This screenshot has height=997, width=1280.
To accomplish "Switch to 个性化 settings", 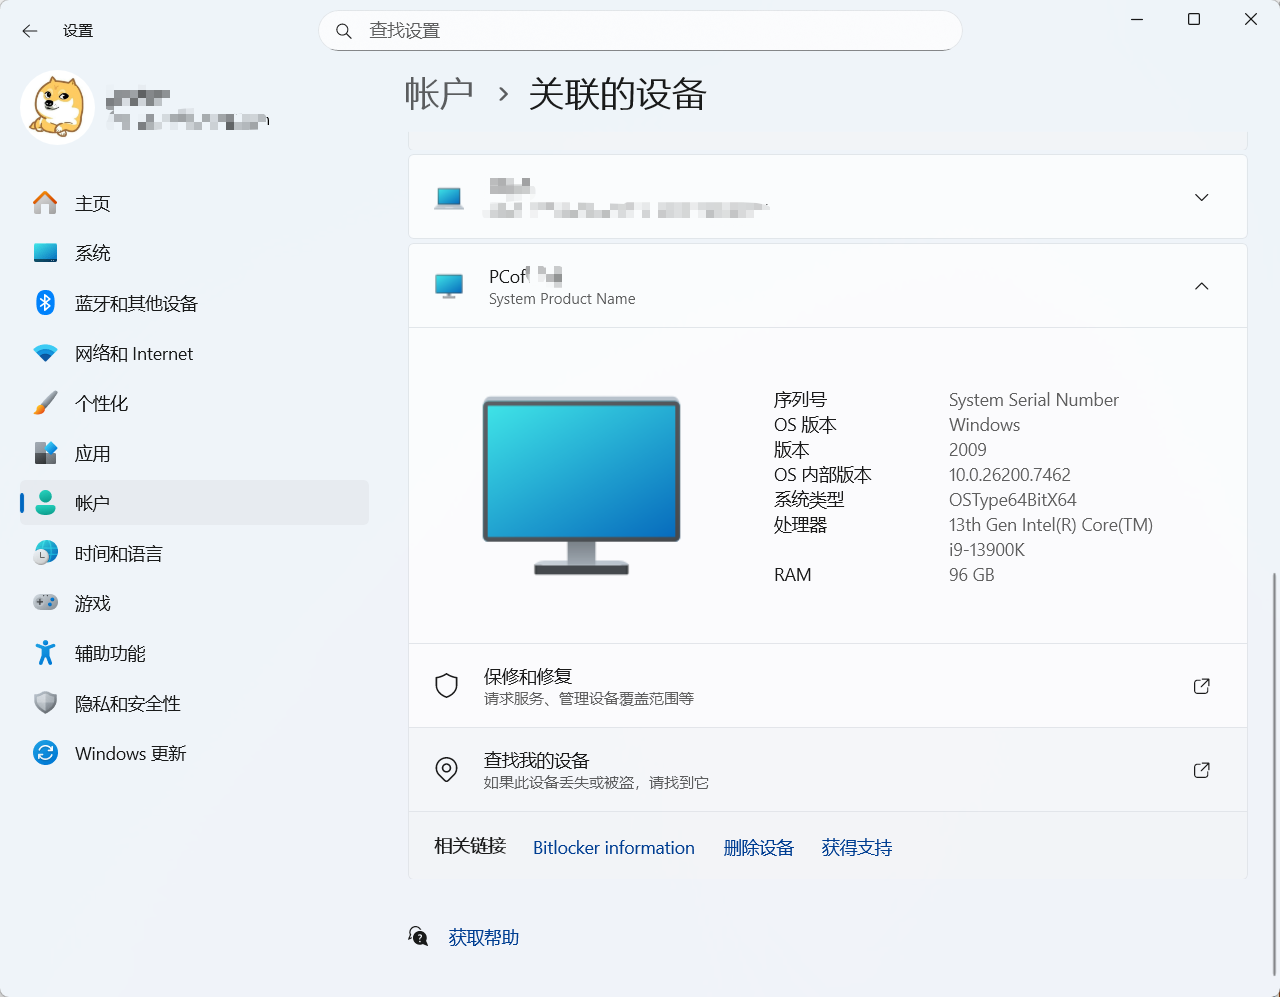I will (194, 403).
